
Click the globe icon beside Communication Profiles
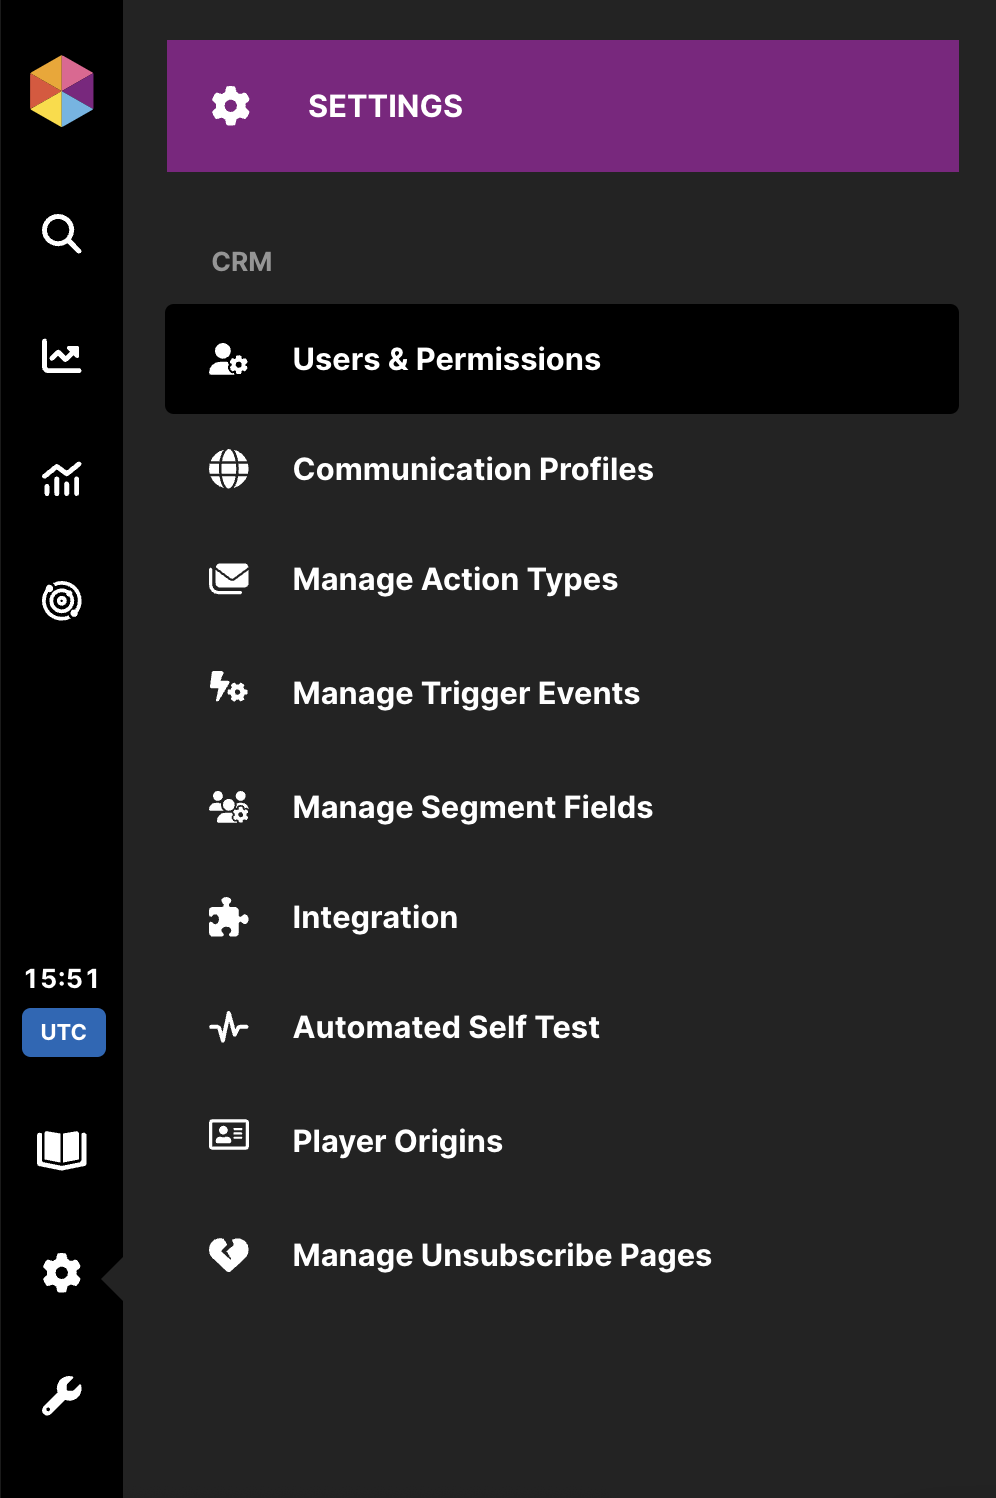pyautogui.click(x=229, y=469)
